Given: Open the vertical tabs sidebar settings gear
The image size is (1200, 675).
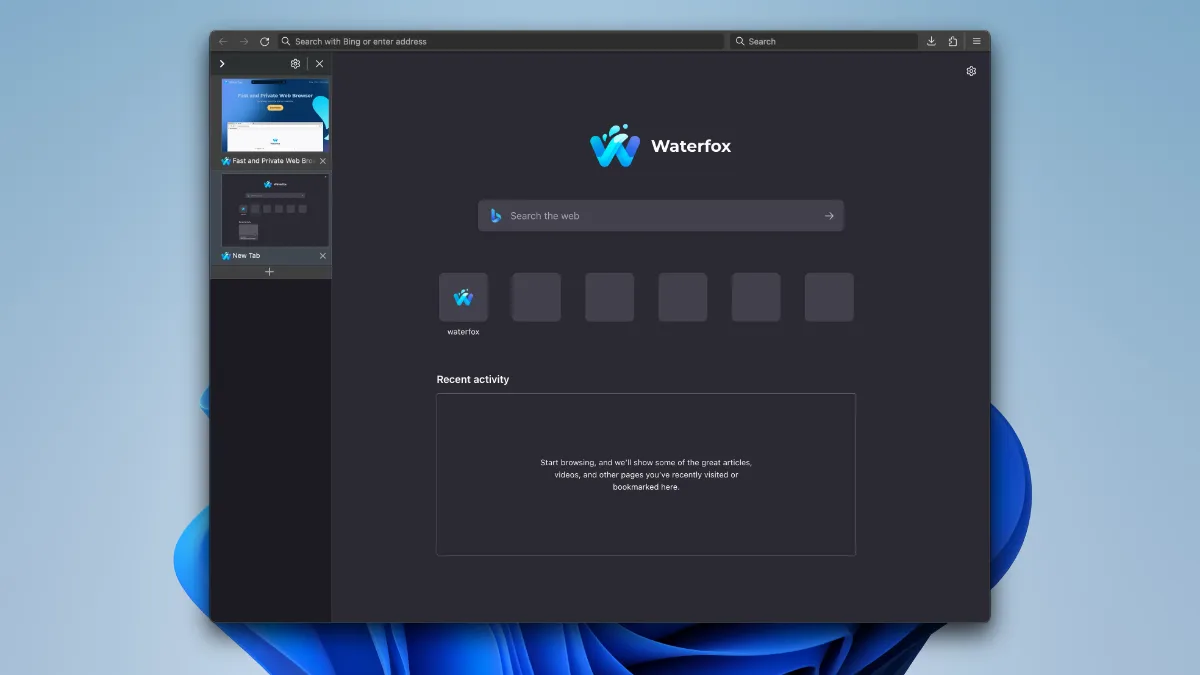Looking at the screenshot, I should 294,63.
